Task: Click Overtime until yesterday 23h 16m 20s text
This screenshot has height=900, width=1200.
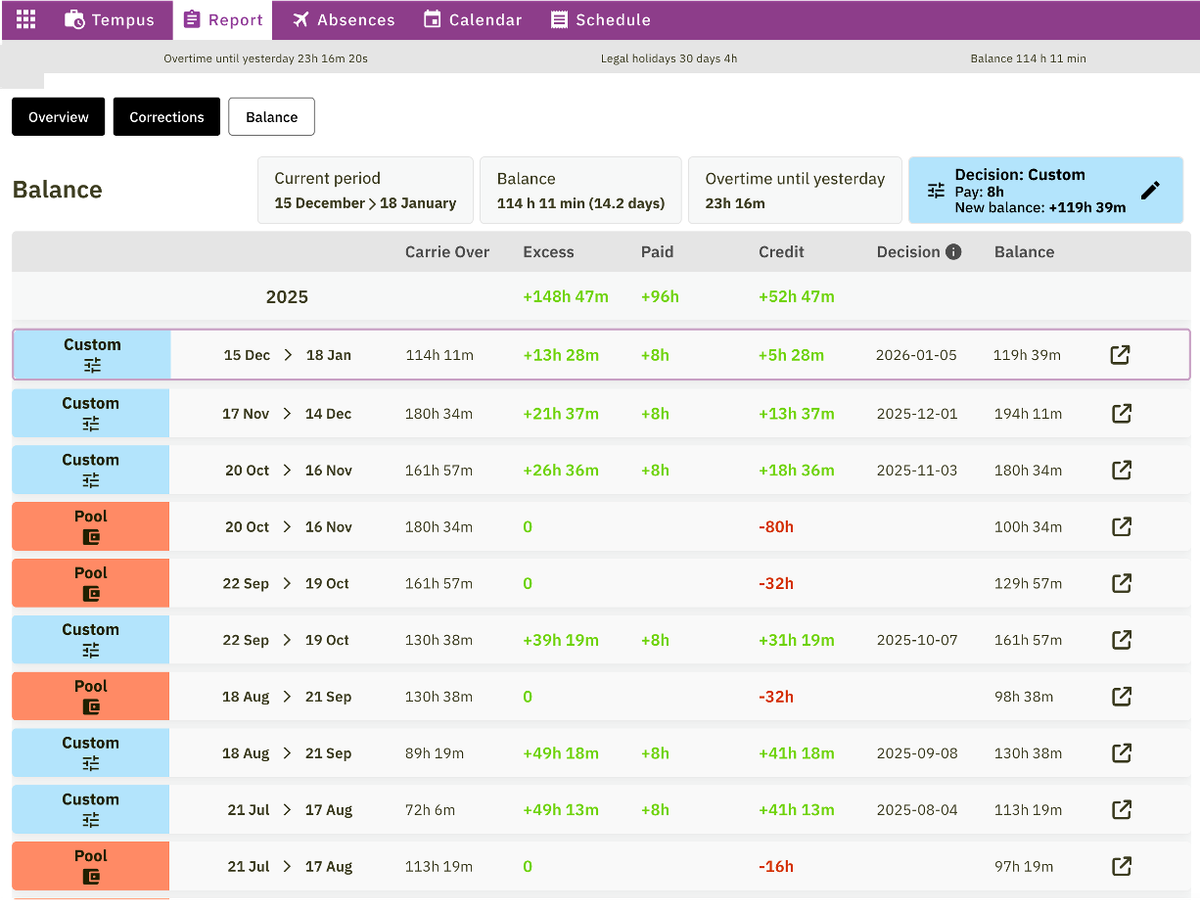Action: [266, 58]
